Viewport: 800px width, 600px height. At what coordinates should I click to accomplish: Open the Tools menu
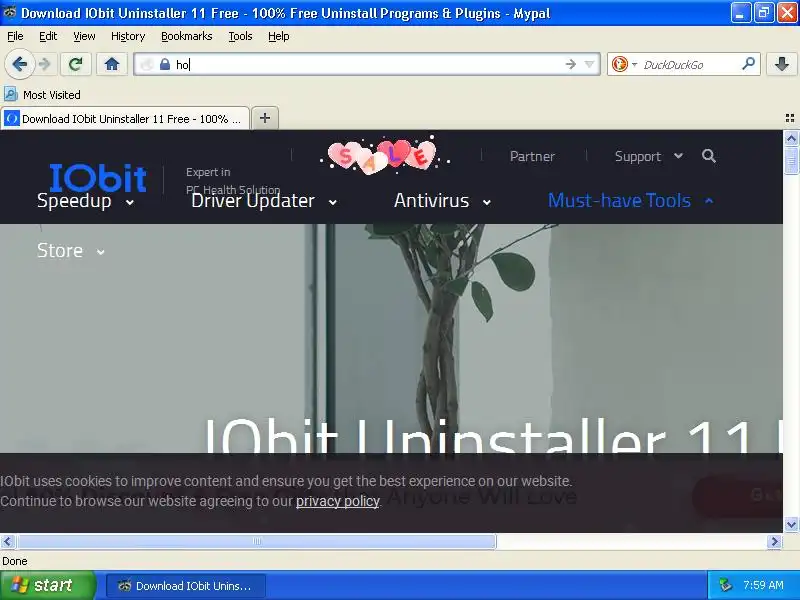coord(240,36)
